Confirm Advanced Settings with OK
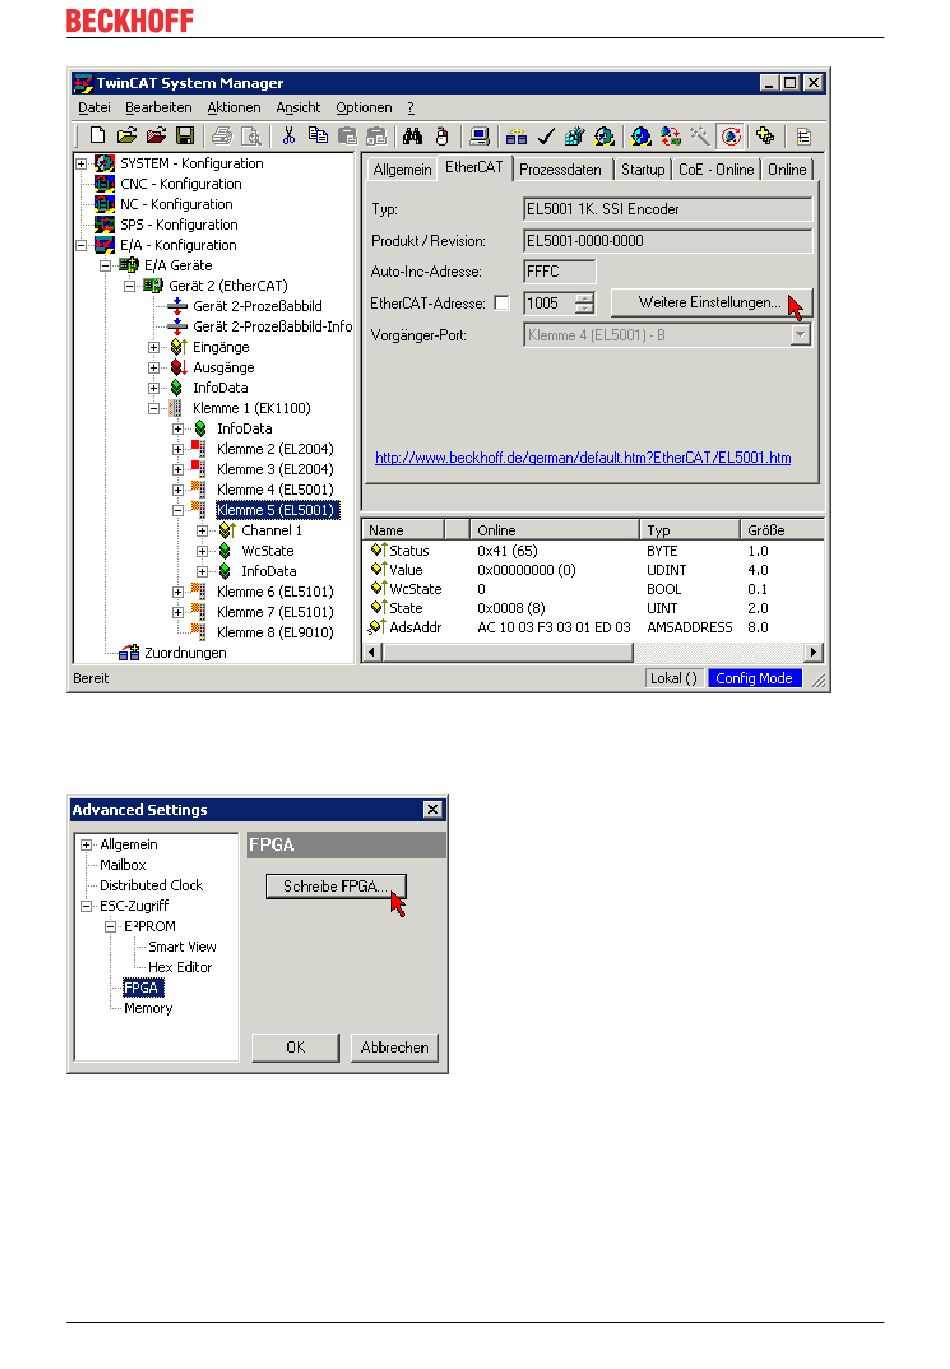The width and height of the screenshot is (950, 1369). [x=296, y=1048]
